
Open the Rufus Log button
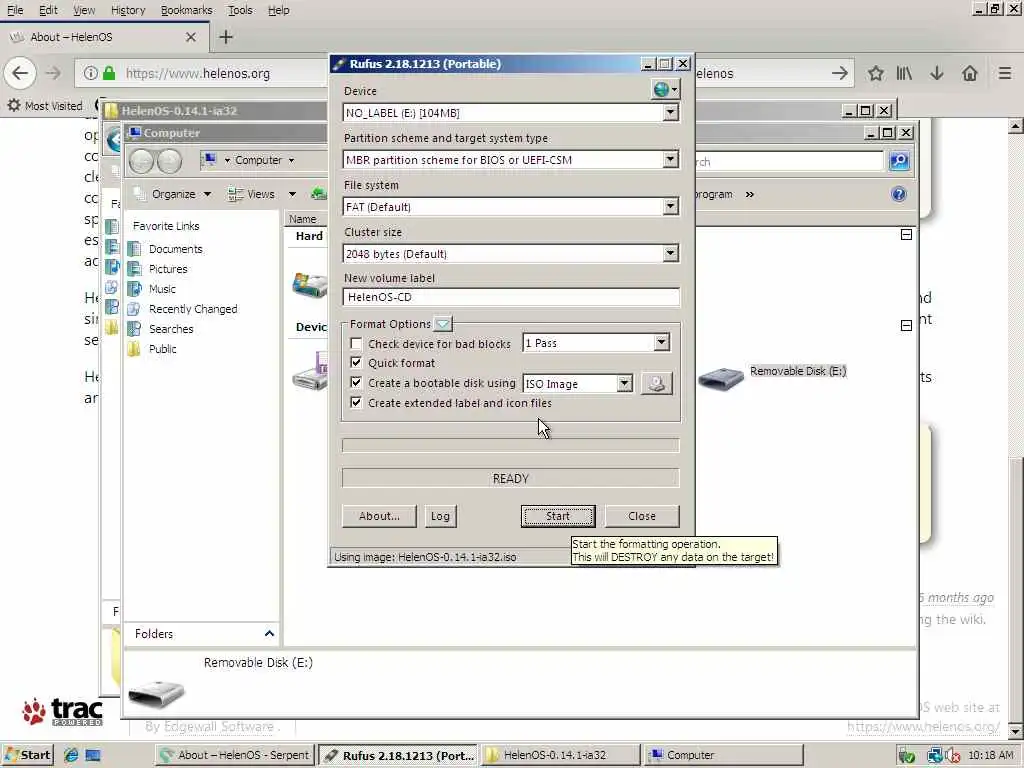[x=440, y=516]
